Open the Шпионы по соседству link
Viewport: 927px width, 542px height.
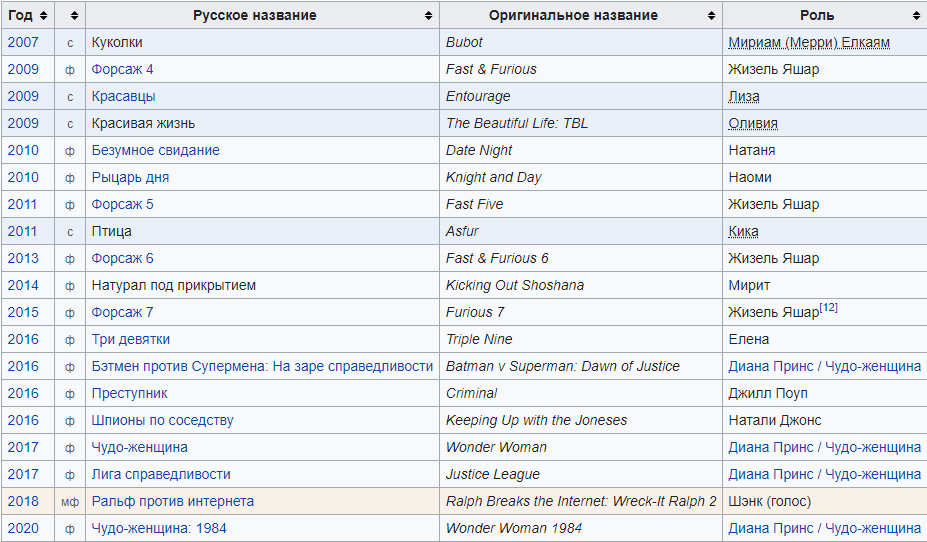pyautogui.click(x=163, y=420)
